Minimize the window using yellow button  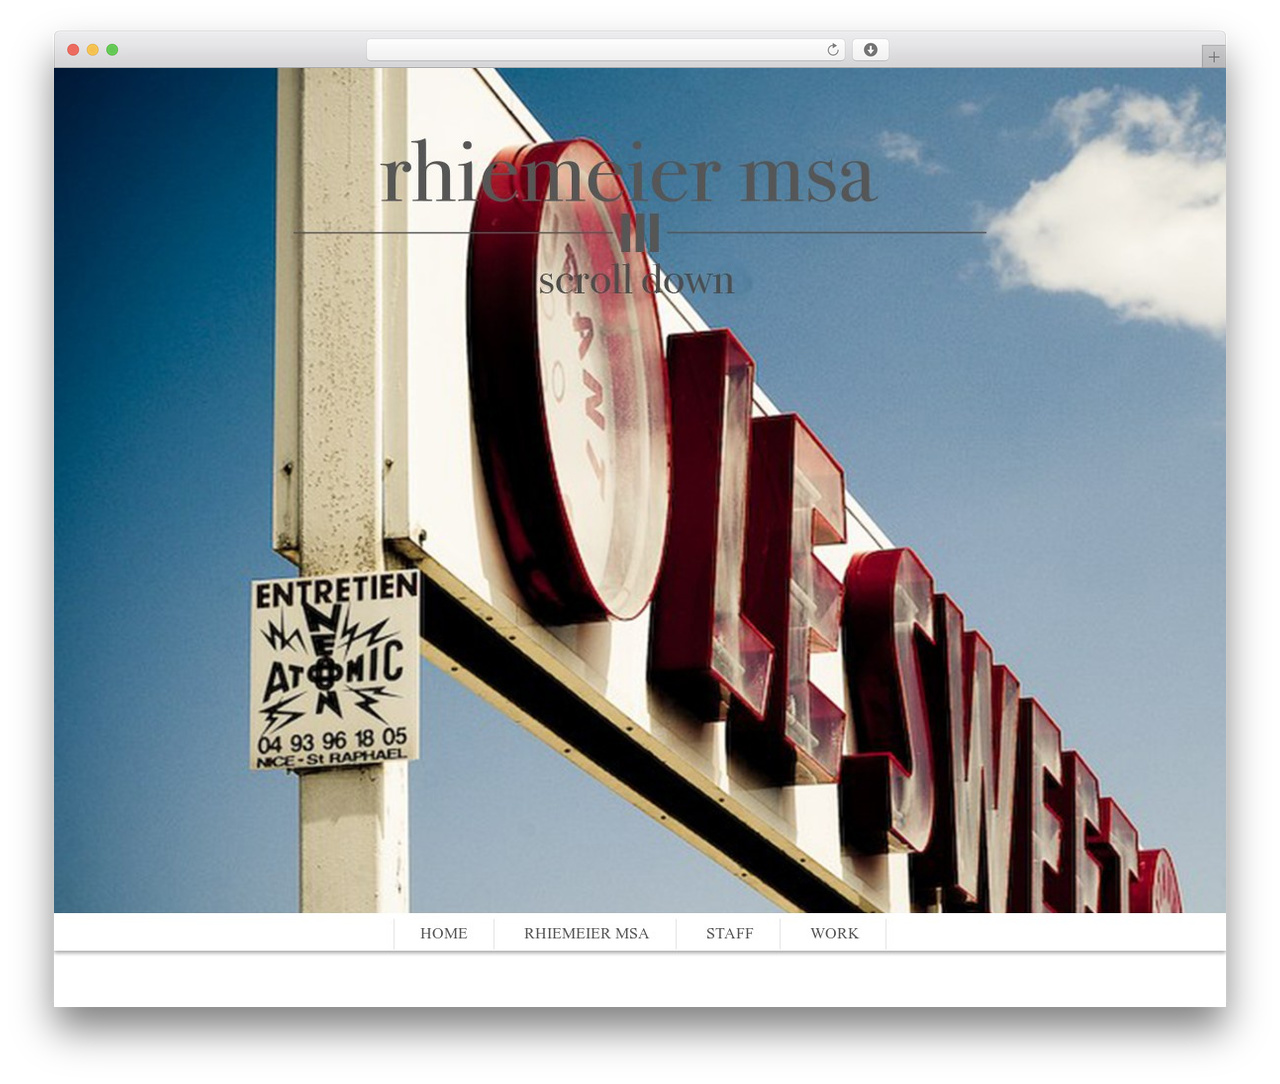point(93,50)
